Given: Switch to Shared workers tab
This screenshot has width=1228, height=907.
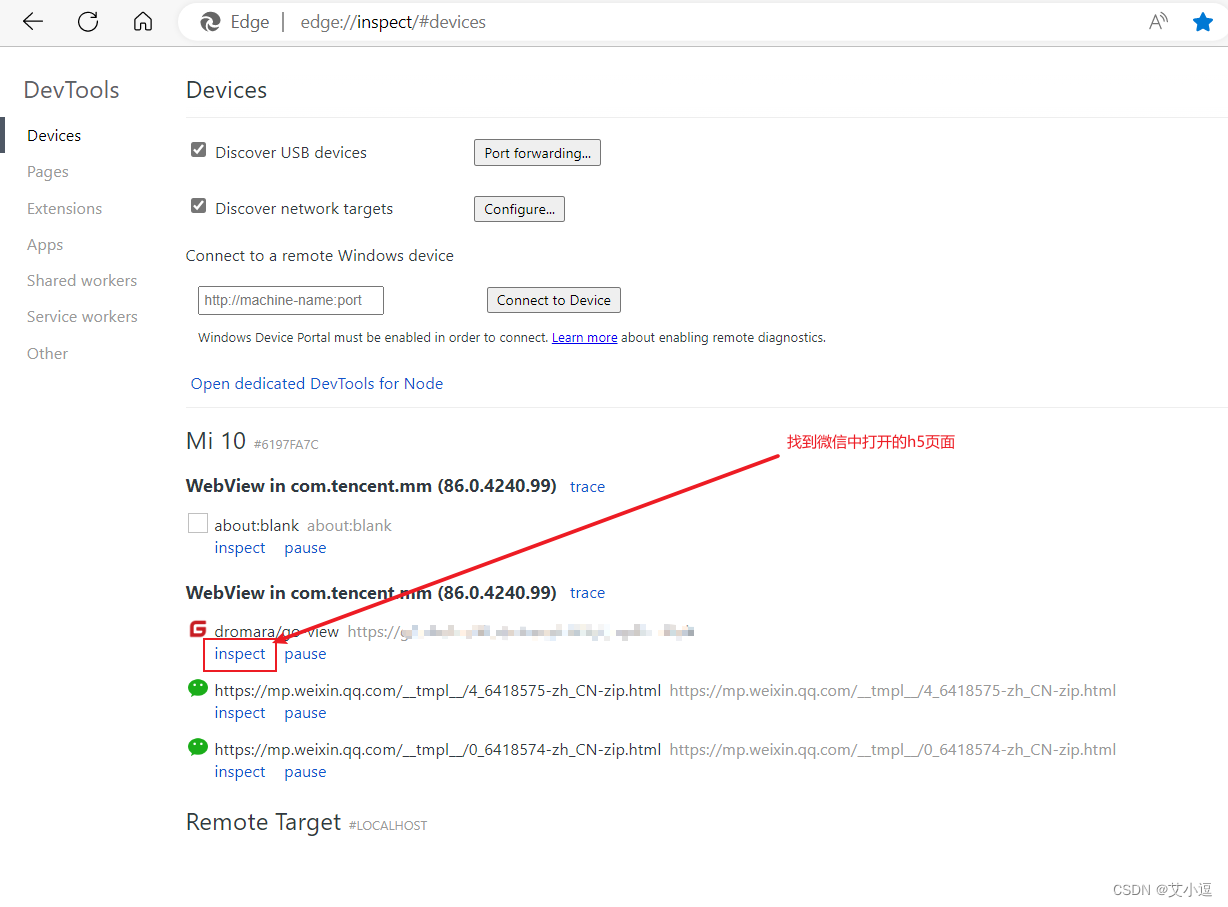Looking at the screenshot, I should point(82,281).
